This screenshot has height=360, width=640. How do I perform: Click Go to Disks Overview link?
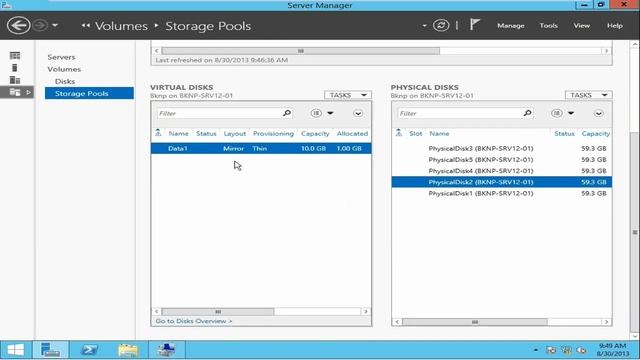tap(193, 321)
